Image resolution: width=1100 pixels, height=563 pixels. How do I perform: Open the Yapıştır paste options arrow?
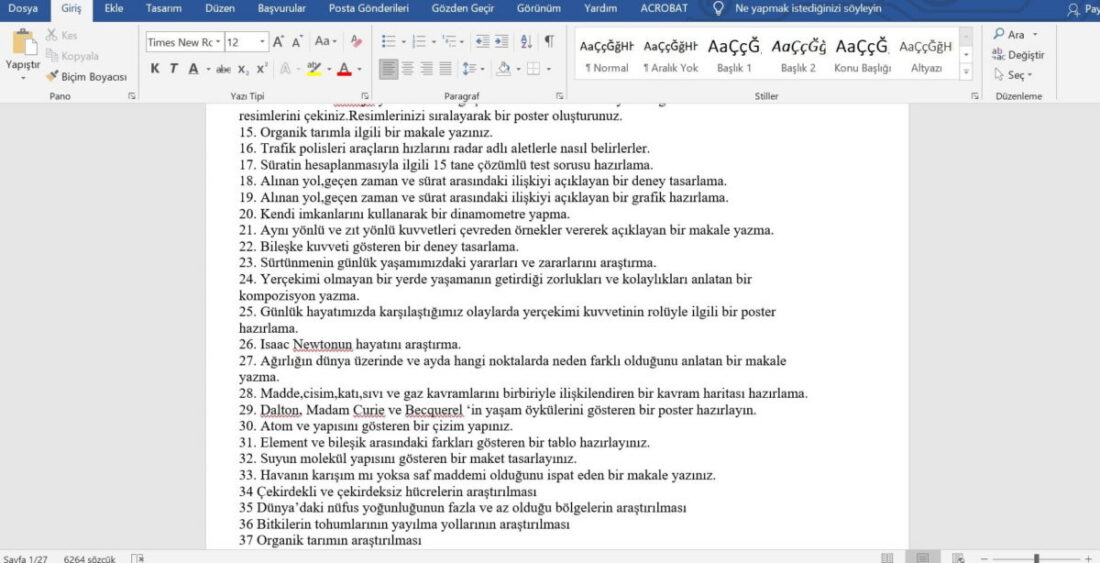pos(23,78)
